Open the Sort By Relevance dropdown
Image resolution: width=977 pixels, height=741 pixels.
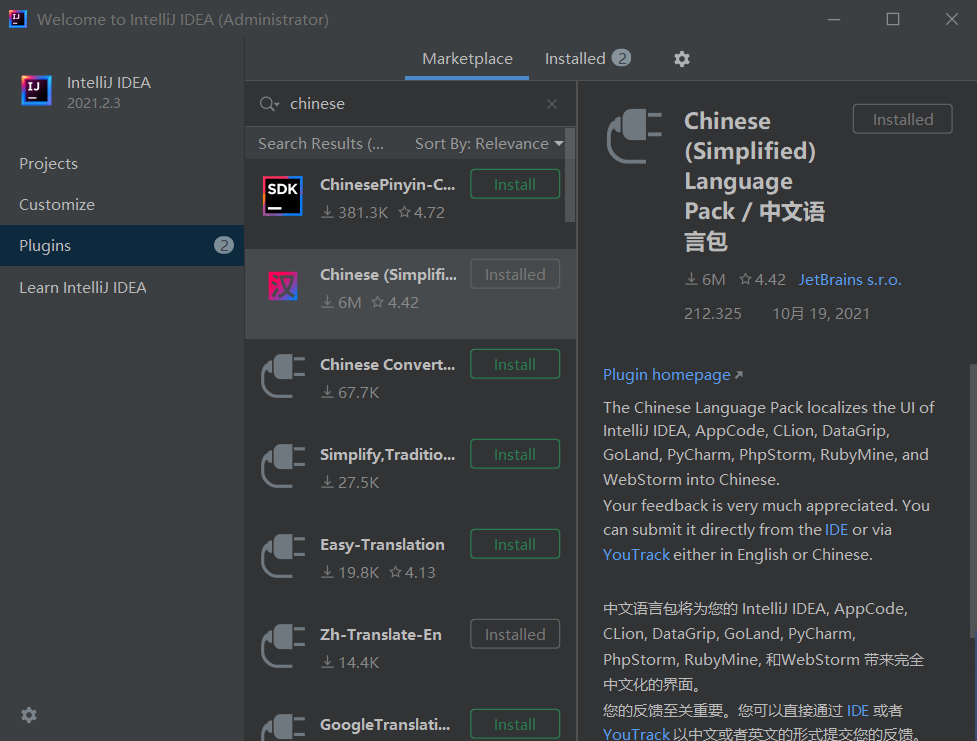pyautogui.click(x=489, y=144)
